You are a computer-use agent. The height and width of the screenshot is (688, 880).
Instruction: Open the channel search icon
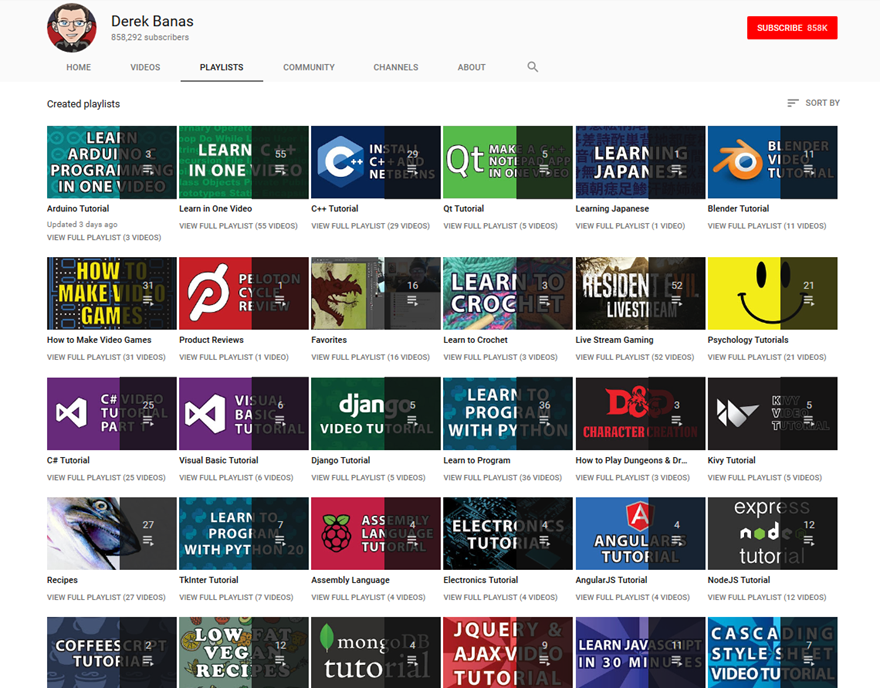(532, 67)
